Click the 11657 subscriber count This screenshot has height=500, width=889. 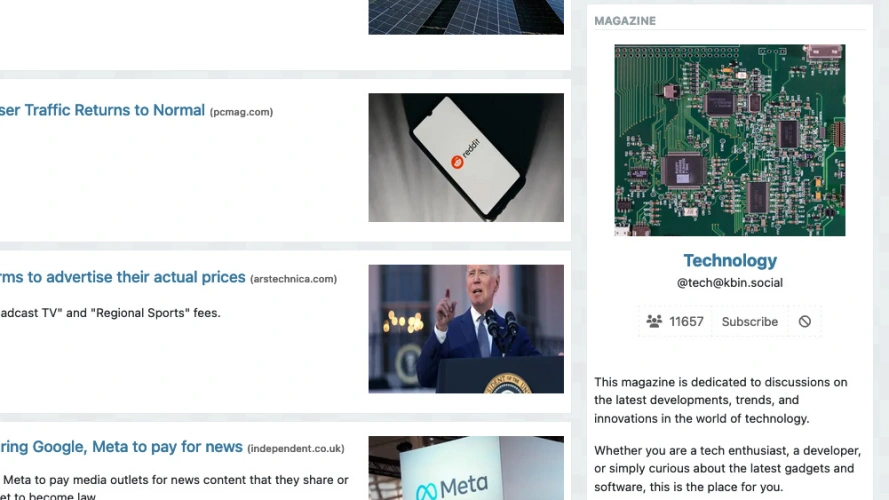(x=686, y=321)
